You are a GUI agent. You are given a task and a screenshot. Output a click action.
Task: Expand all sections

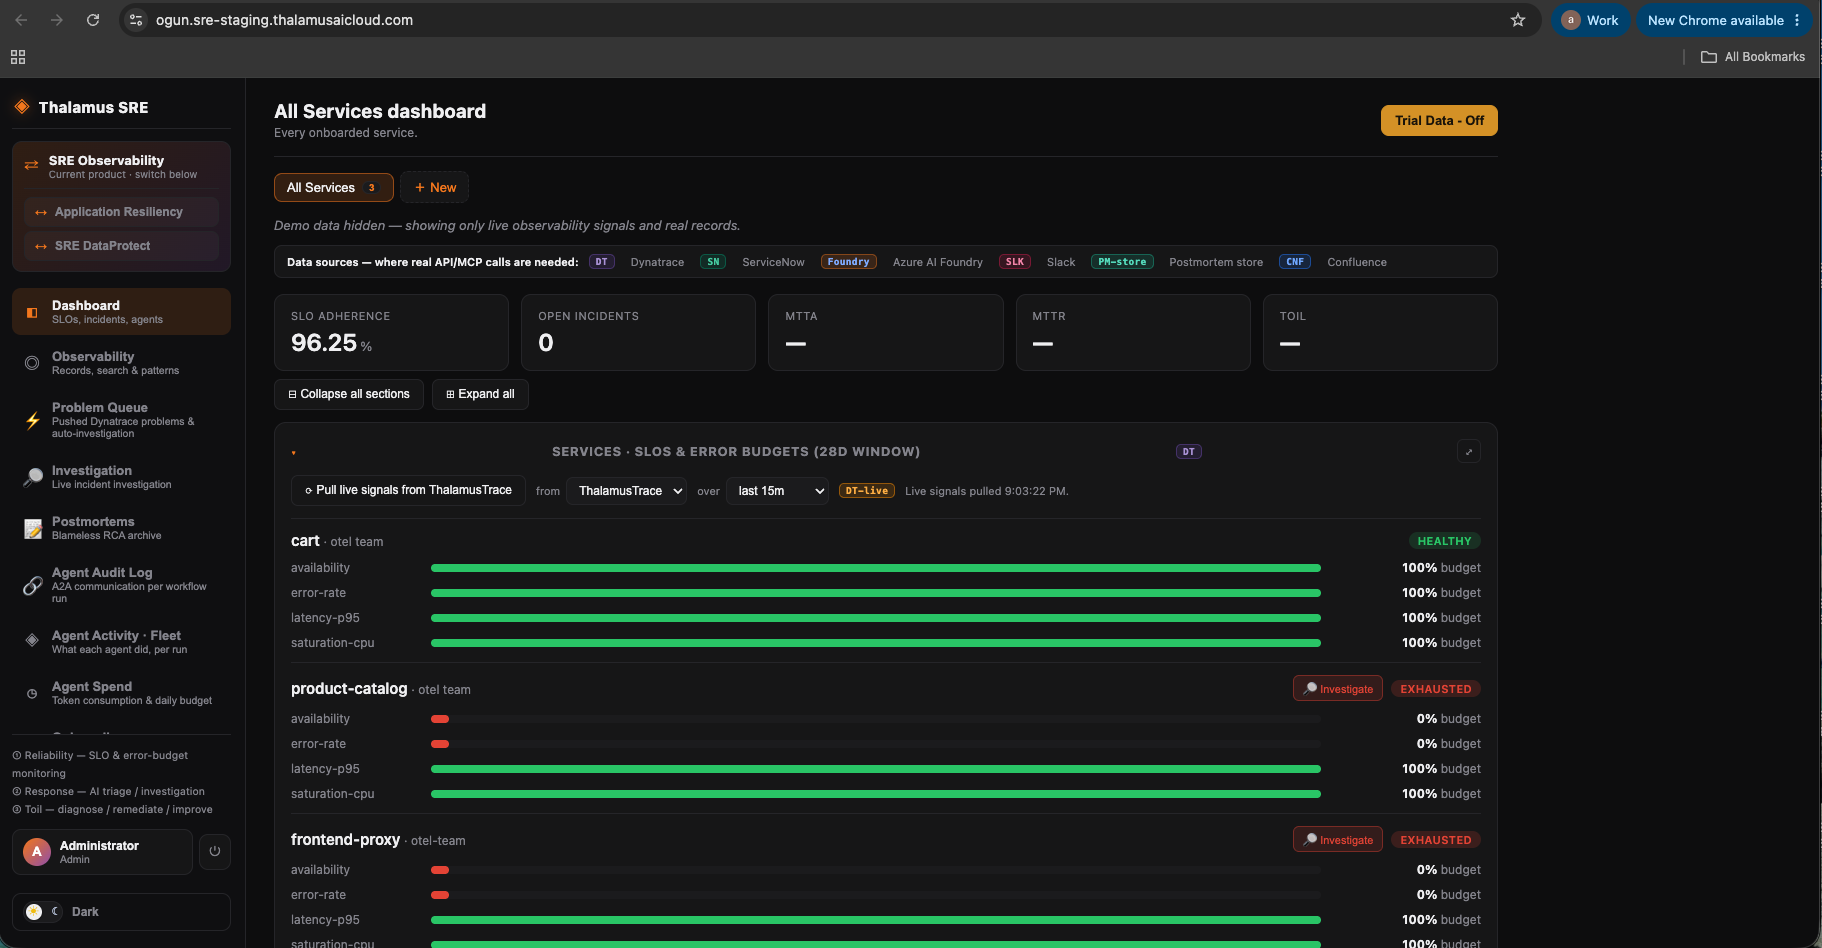pos(480,394)
